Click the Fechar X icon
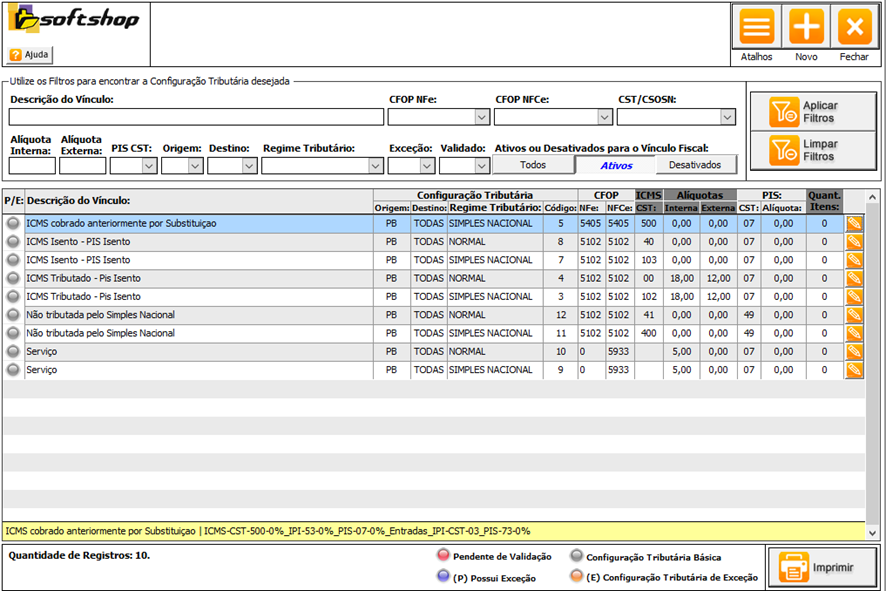This screenshot has width=886, height=591. click(854, 27)
